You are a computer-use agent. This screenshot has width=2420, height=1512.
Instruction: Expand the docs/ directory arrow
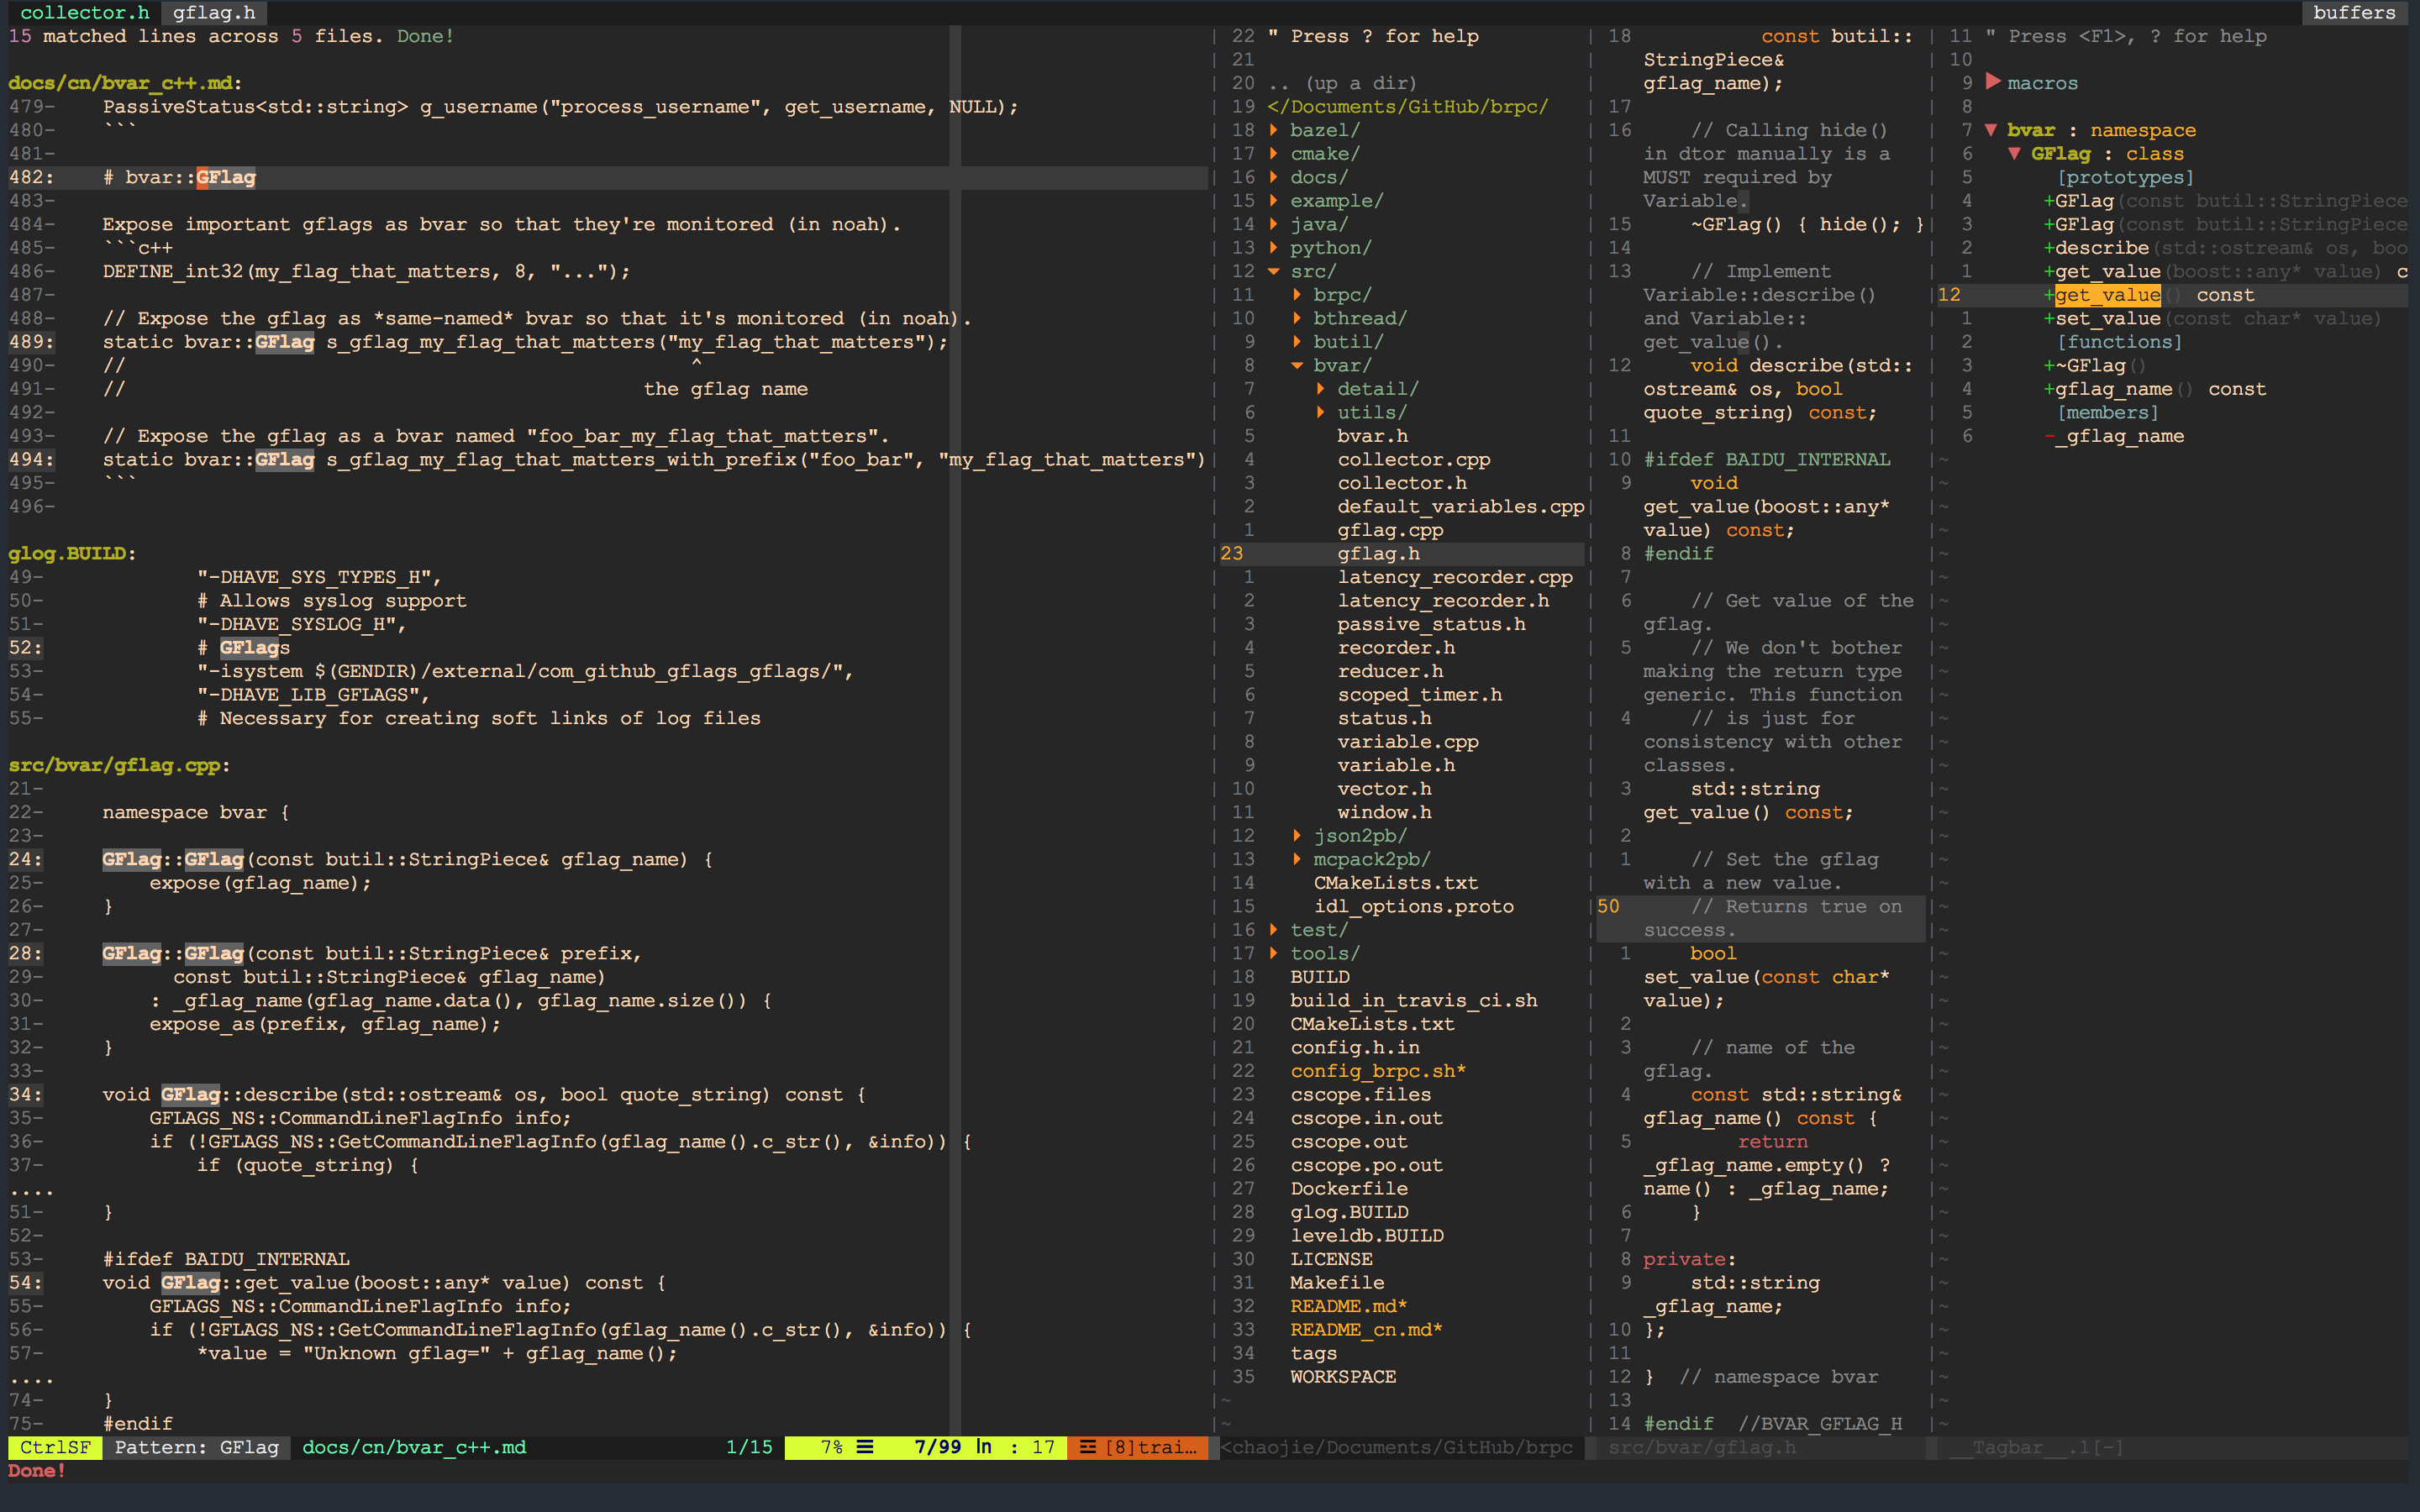point(1274,177)
